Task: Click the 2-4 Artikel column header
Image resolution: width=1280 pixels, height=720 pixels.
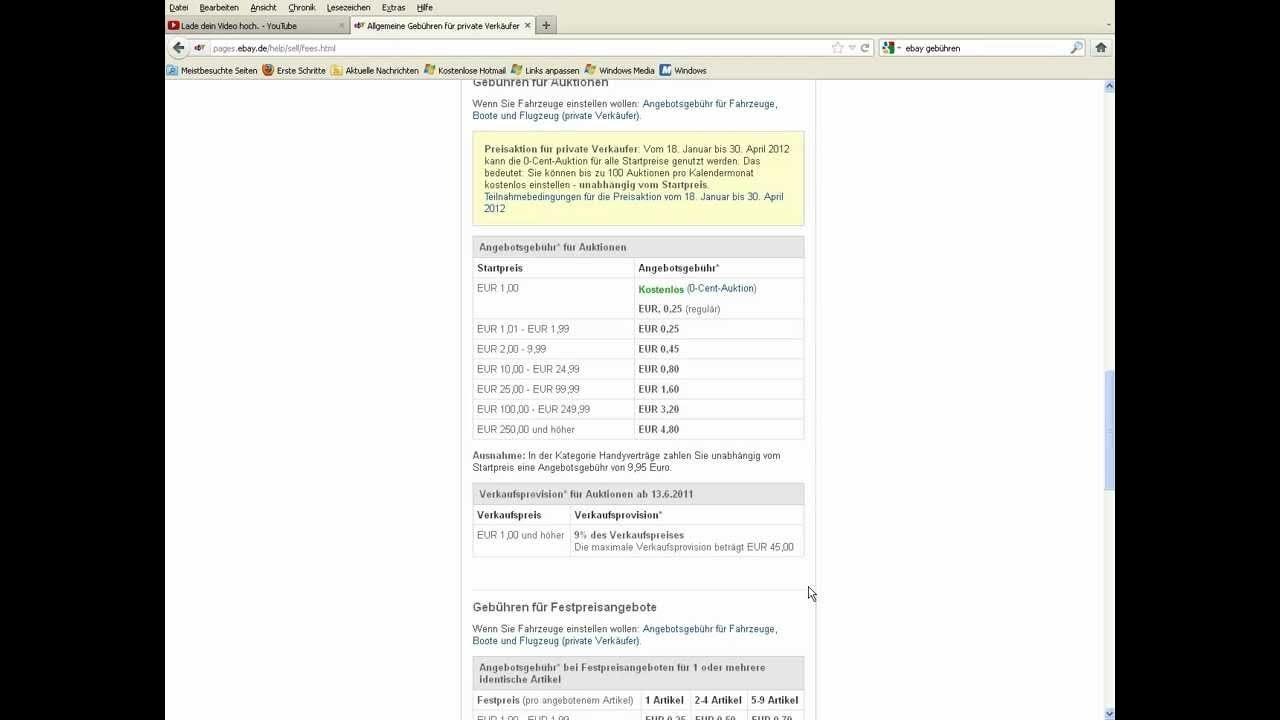Action: click(x=718, y=700)
